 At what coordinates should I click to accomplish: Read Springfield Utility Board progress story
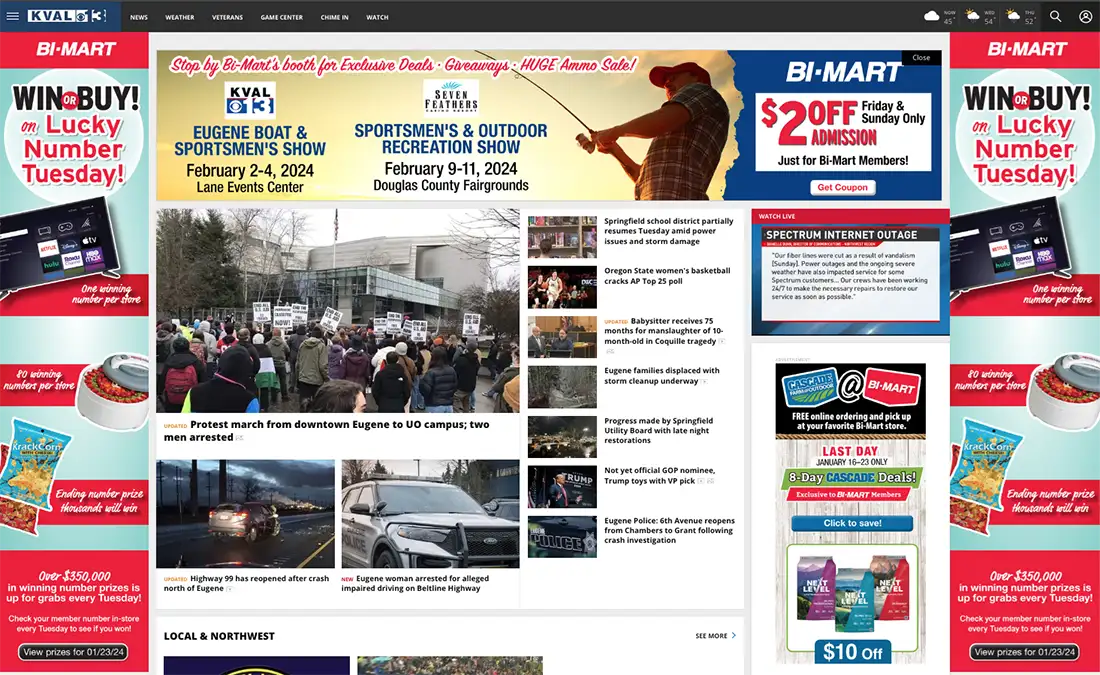click(x=658, y=430)
